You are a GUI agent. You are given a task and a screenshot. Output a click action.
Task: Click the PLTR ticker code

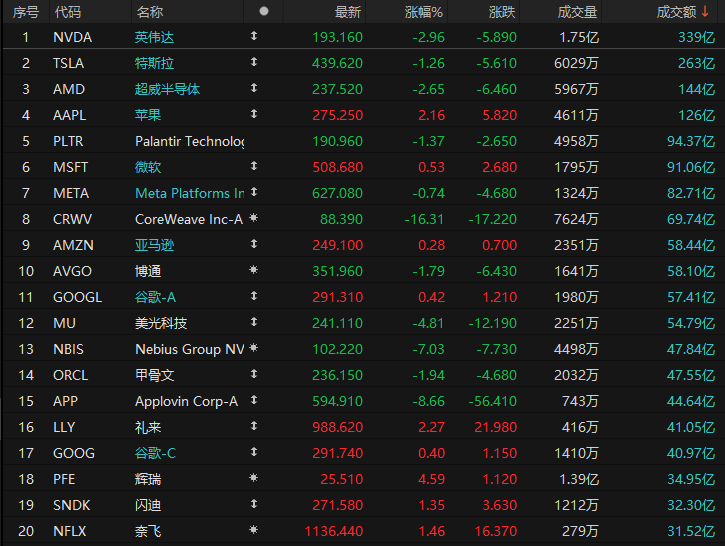(68, 141)
